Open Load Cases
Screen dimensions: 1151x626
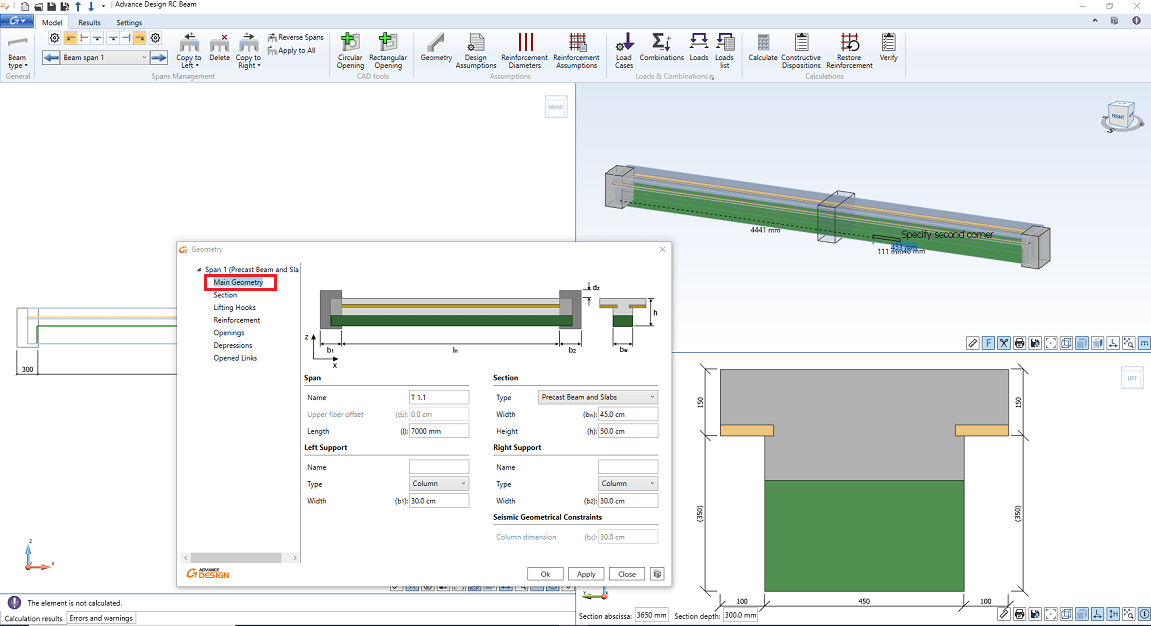pos(624,51)
